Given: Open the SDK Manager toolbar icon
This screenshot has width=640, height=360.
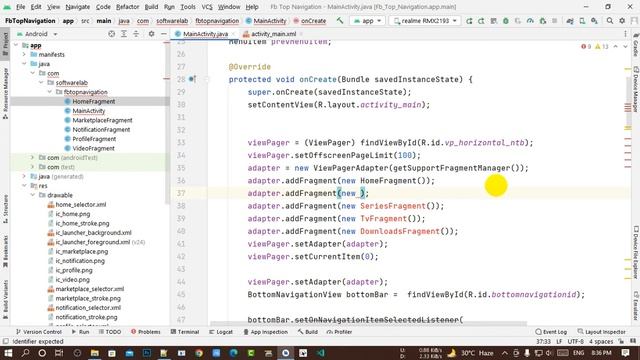Looking at the screenshot, I should pyautogui.click(x=594, y=21).
